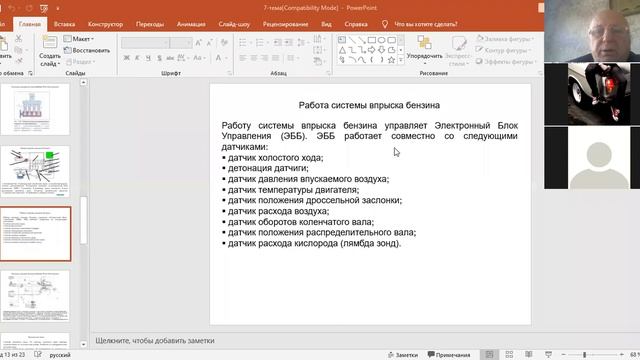Click the increase indent icon

click(x=288, y=42)
